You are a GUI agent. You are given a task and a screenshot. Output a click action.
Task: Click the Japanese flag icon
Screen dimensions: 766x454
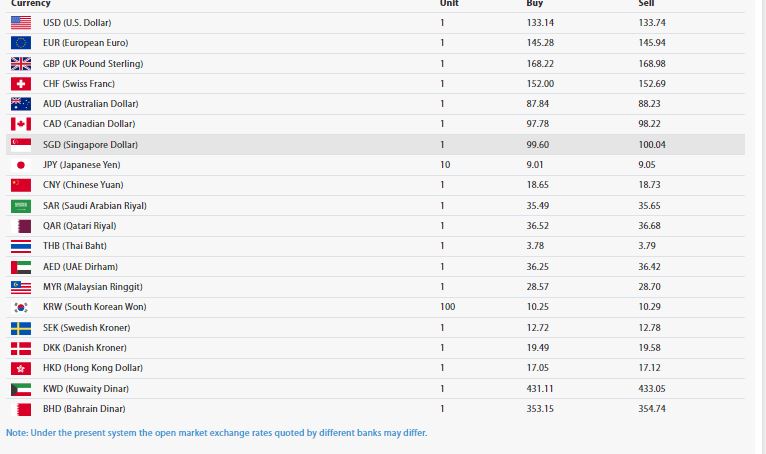pos(21,165)
